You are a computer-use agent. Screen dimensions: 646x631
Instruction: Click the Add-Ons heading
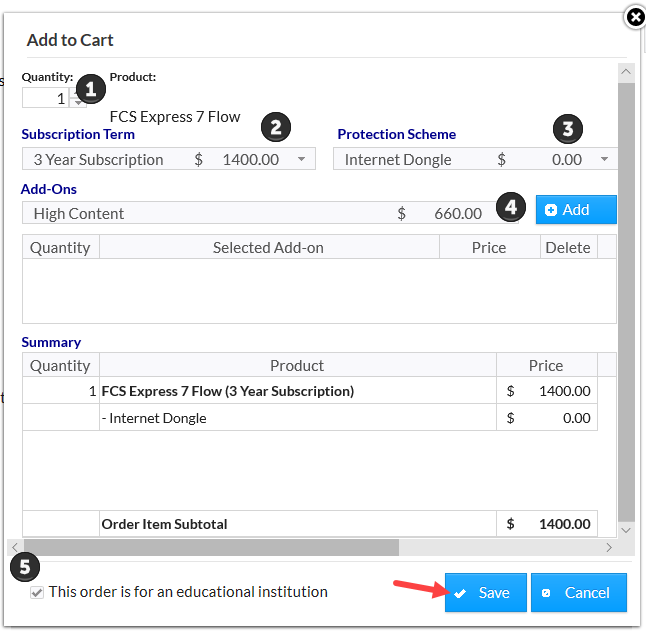click(x=49, y=189)
